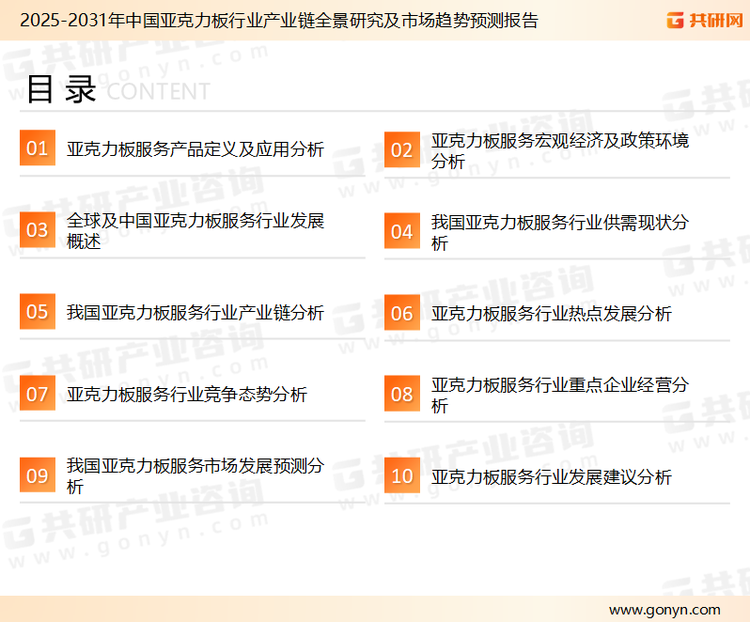Open chapter 全球及中国亚克力板服务行业发展概述

(195, 231)
